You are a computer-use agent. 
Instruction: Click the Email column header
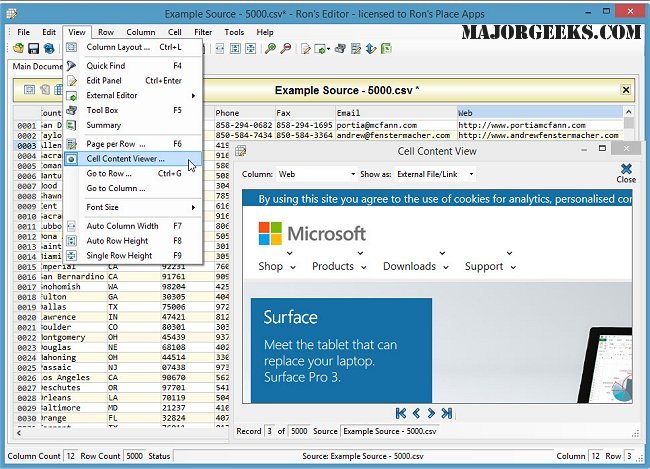[x=396, y=113]
